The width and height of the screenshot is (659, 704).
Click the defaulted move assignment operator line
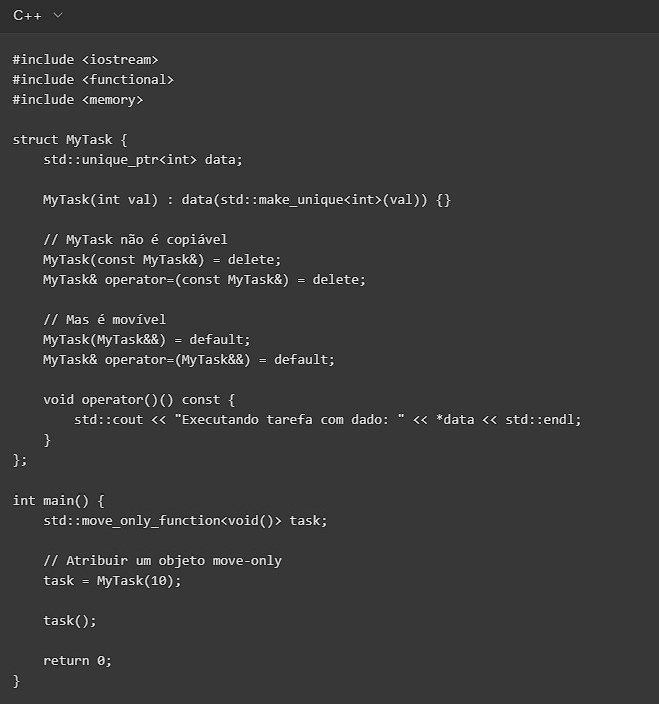point(189,359)
